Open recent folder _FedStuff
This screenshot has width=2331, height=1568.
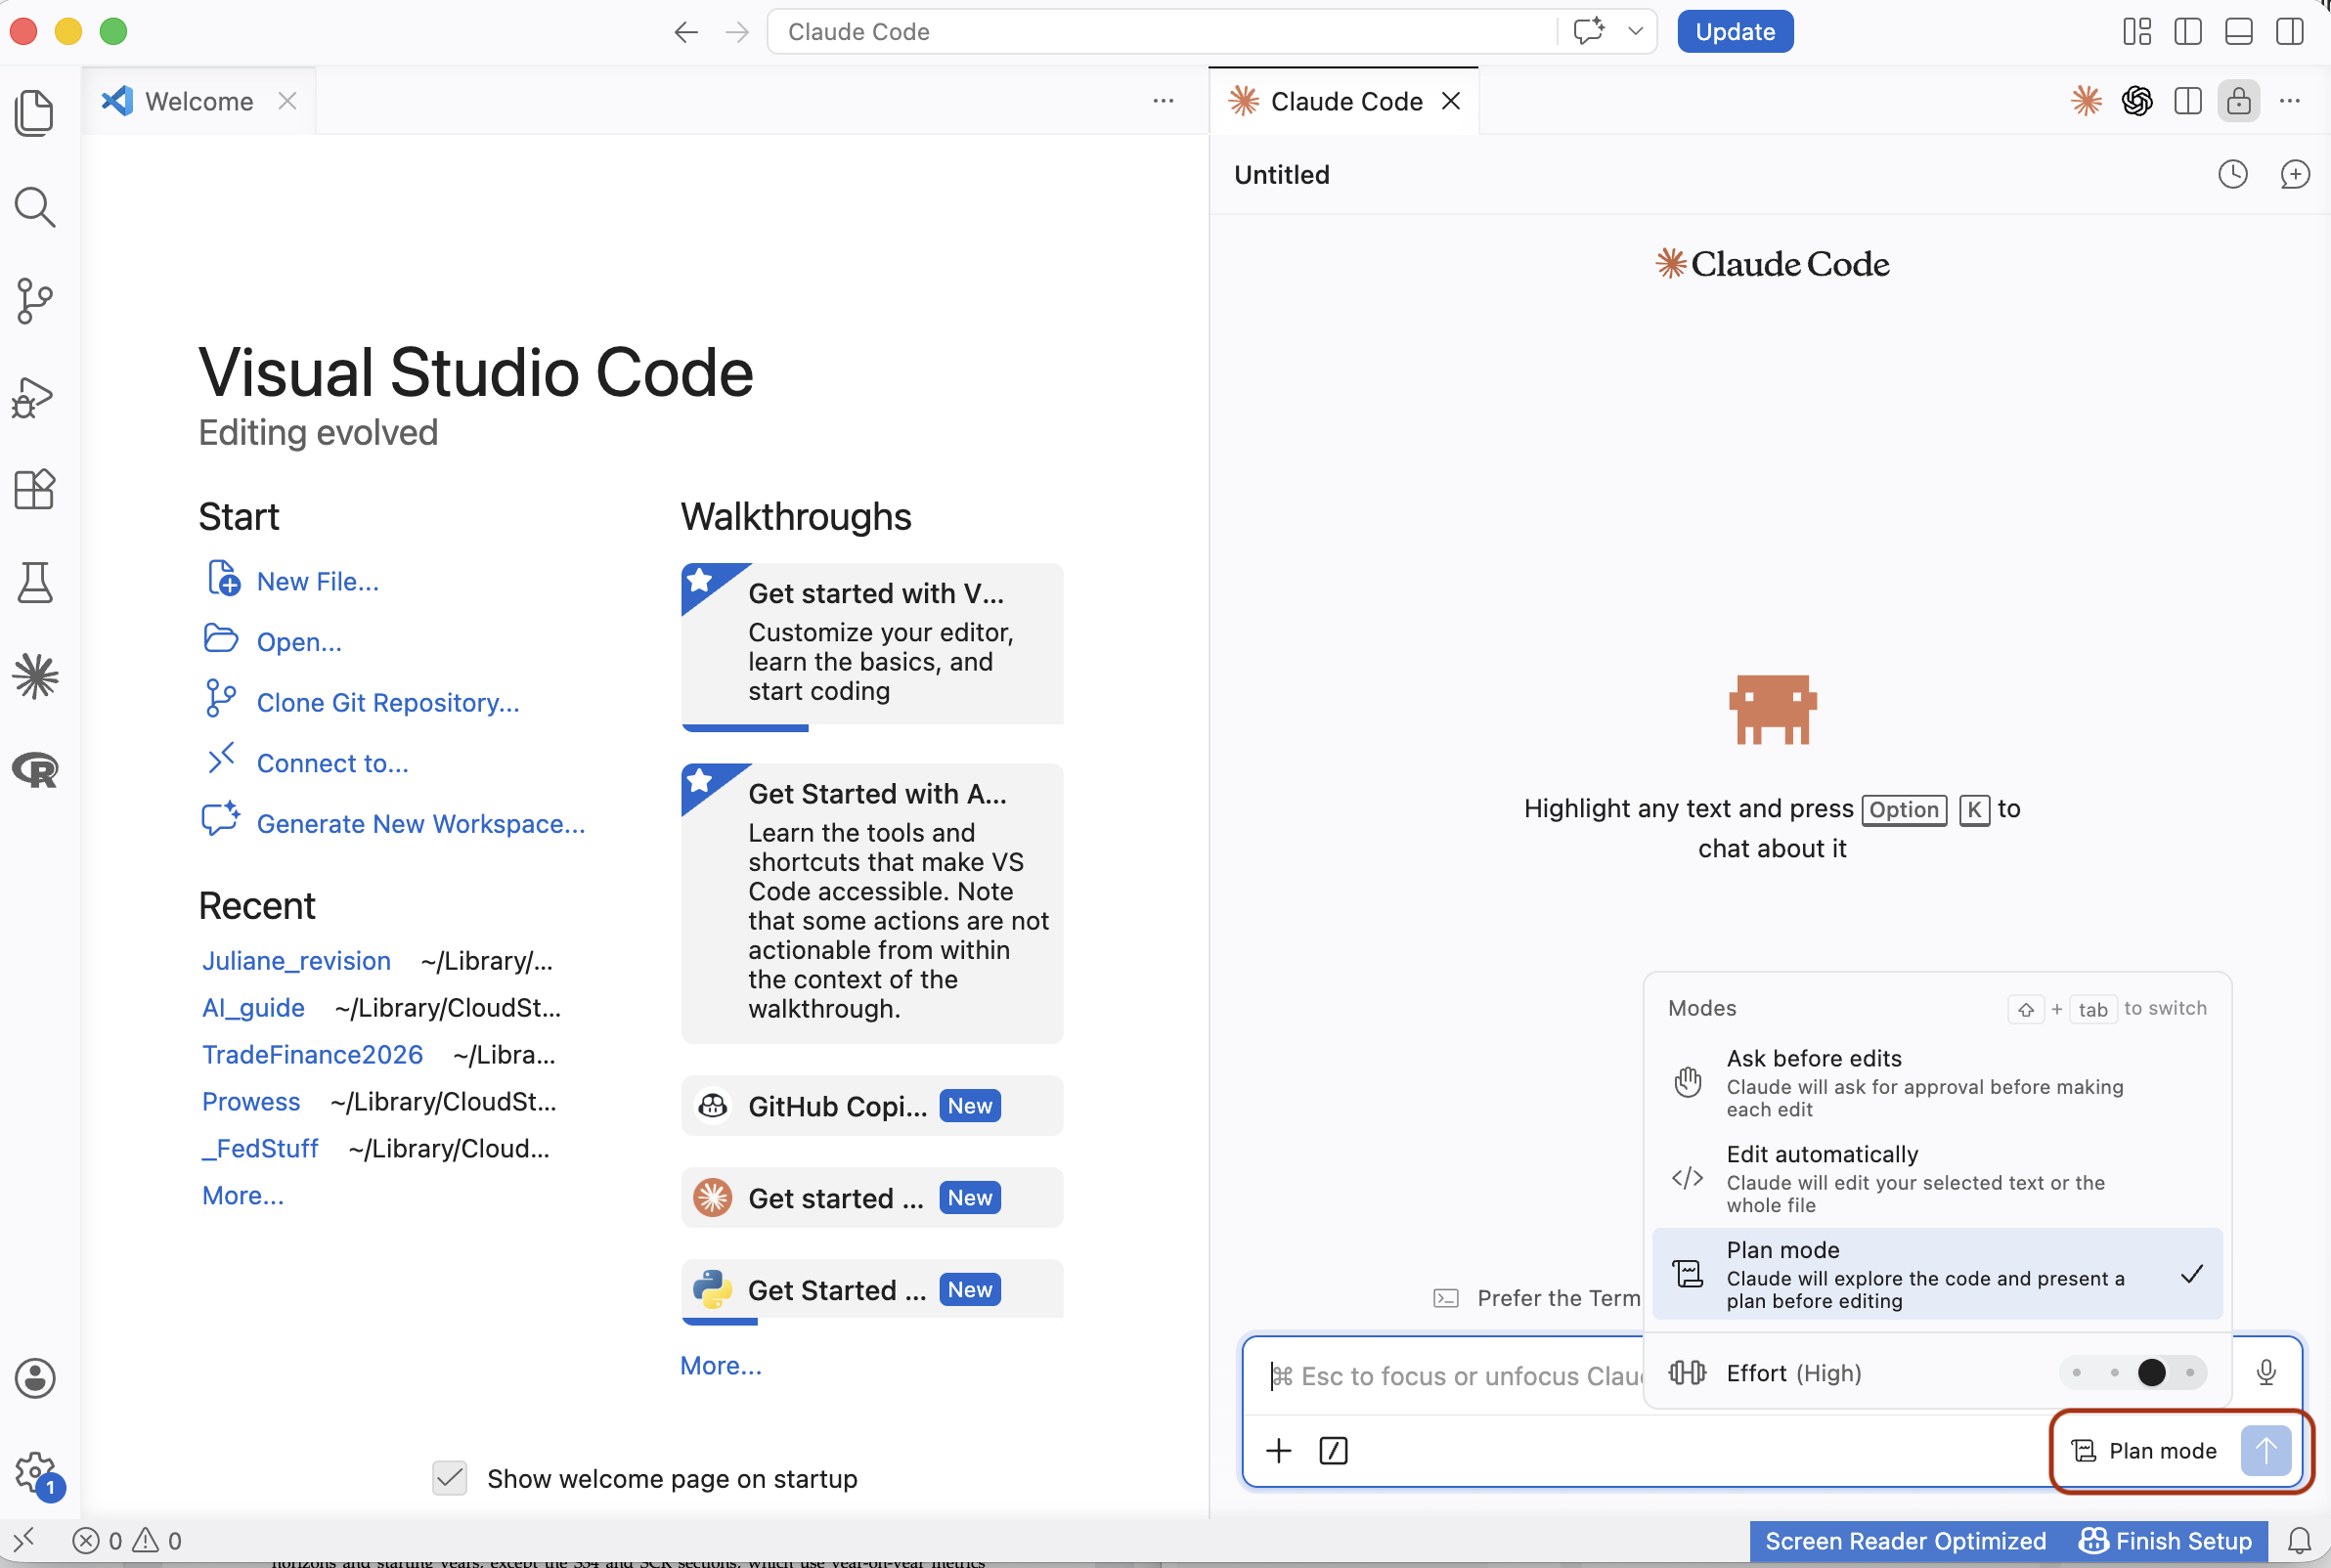coord(260,1149)
